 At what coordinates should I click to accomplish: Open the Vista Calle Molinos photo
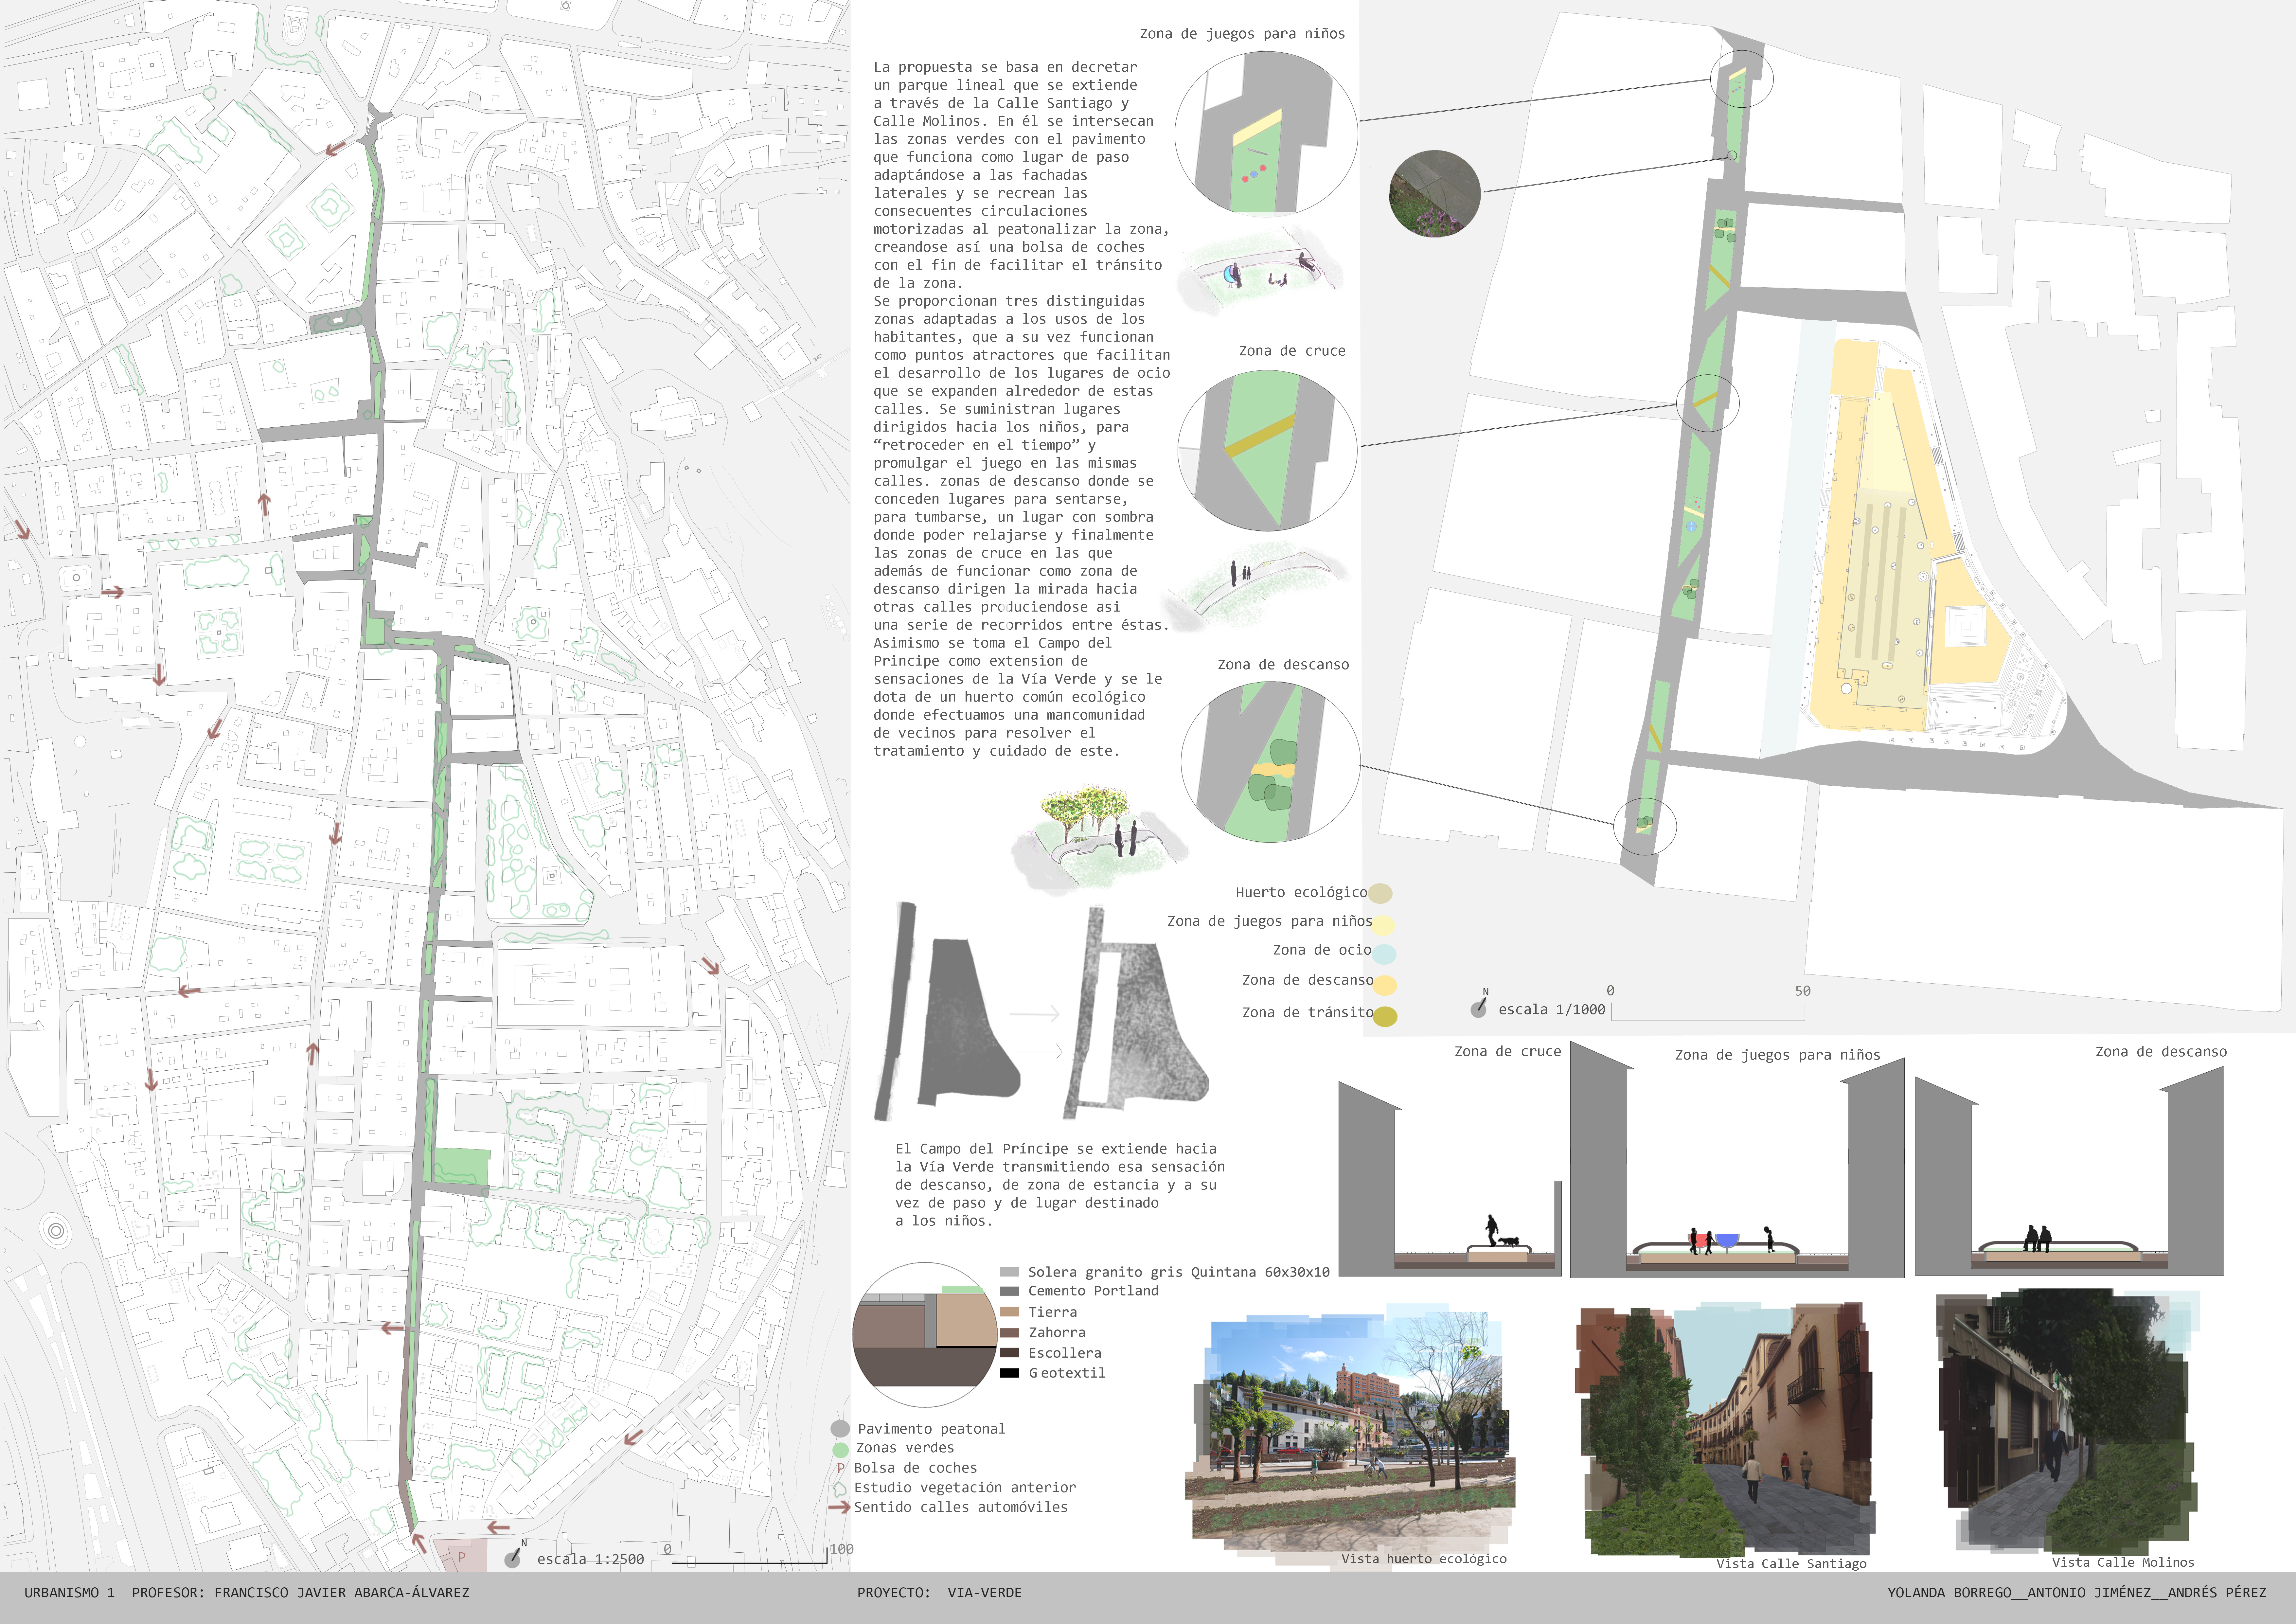click(x=2068, y=1422)
